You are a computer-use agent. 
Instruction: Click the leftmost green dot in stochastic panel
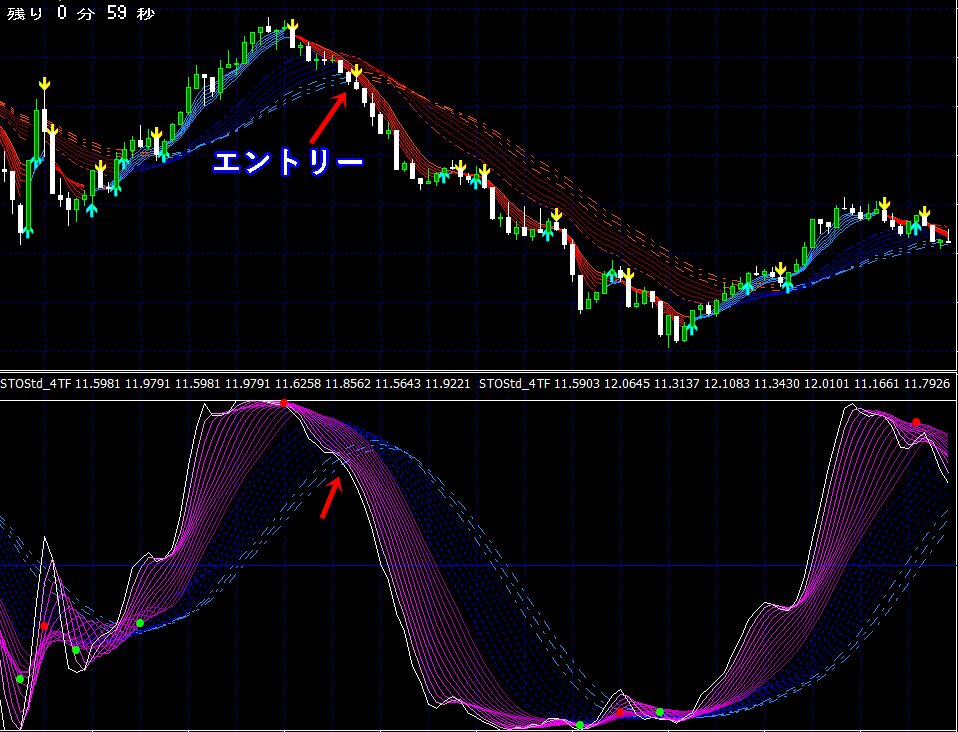(19, 679)
